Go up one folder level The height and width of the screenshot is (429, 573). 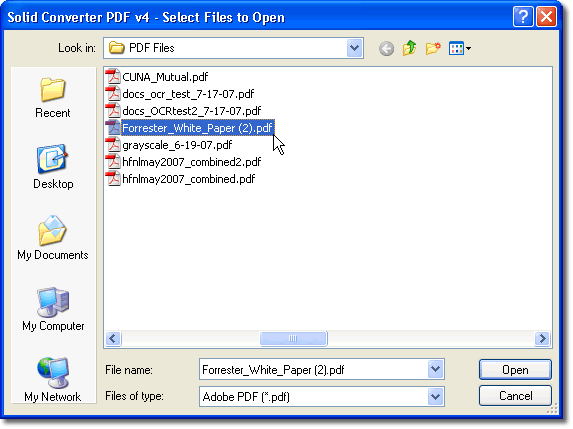pyautogui.click(x=410, y=48)
